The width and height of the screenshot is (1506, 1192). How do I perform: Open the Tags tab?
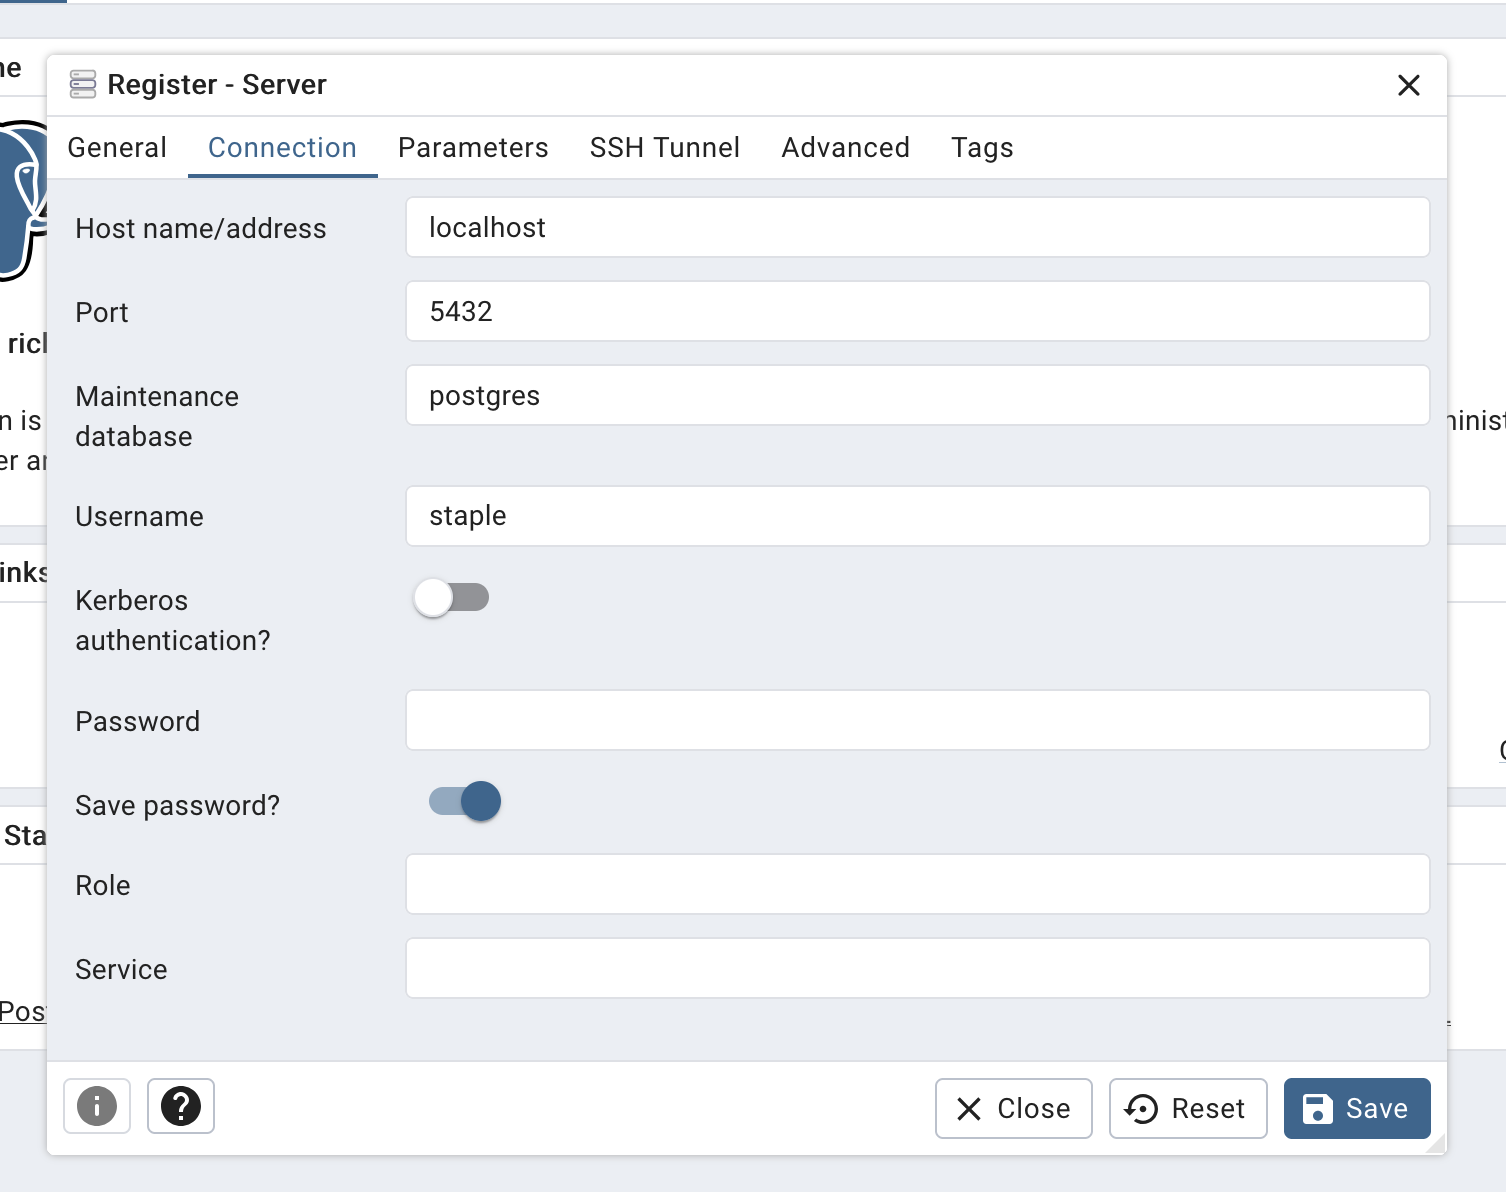coord(982,148)
